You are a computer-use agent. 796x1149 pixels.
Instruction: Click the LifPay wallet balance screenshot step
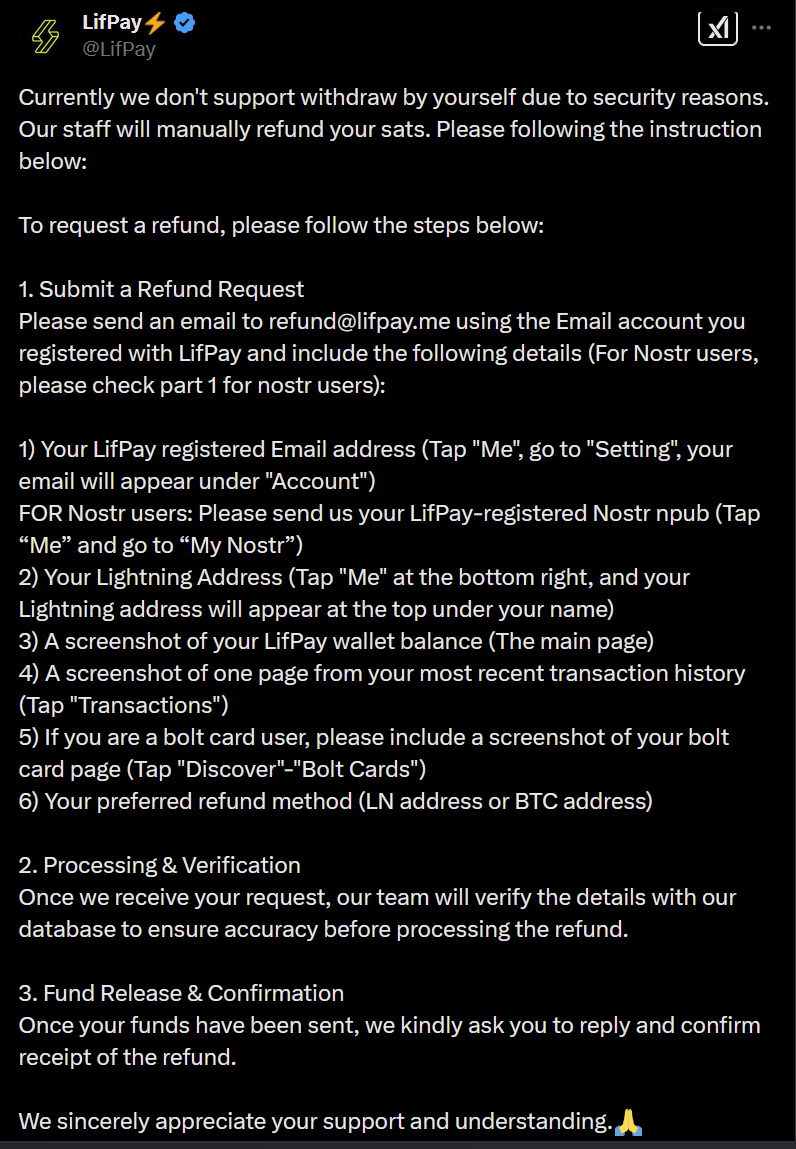click(336, 641)
